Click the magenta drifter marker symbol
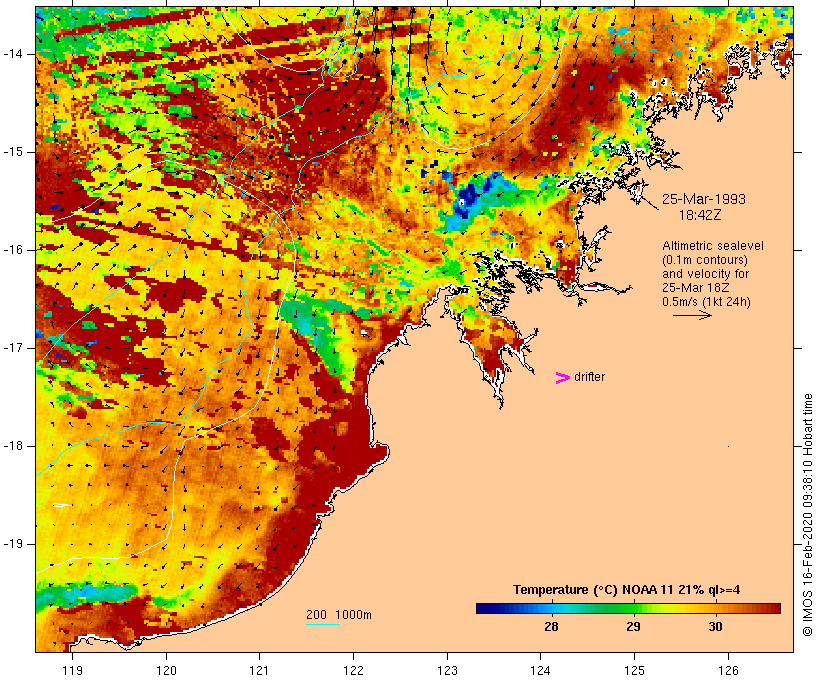 [x=562, y=378]
